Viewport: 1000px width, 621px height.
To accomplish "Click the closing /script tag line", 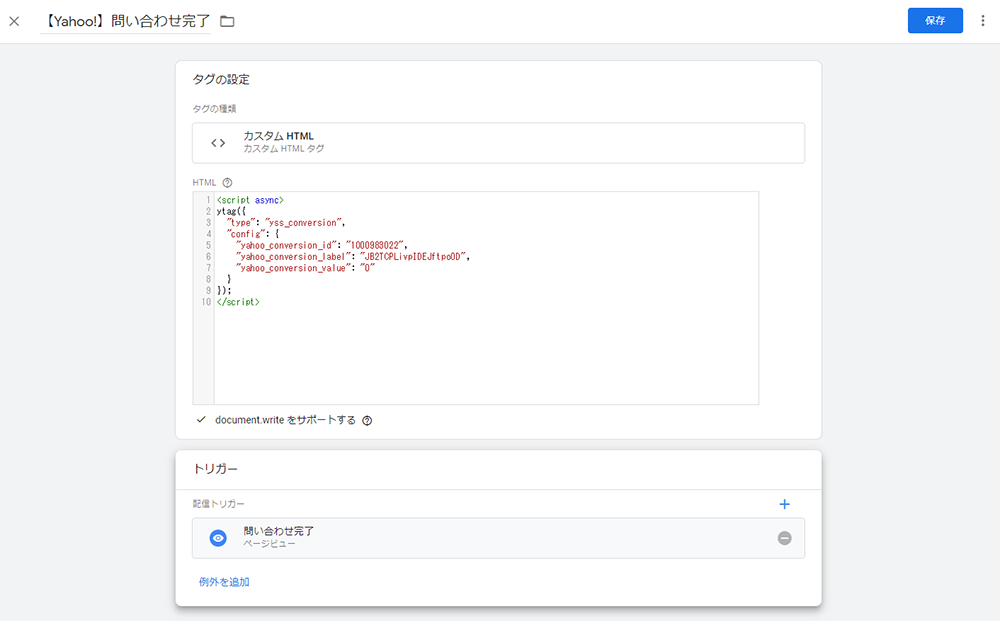I will click(x=238, y=302).
